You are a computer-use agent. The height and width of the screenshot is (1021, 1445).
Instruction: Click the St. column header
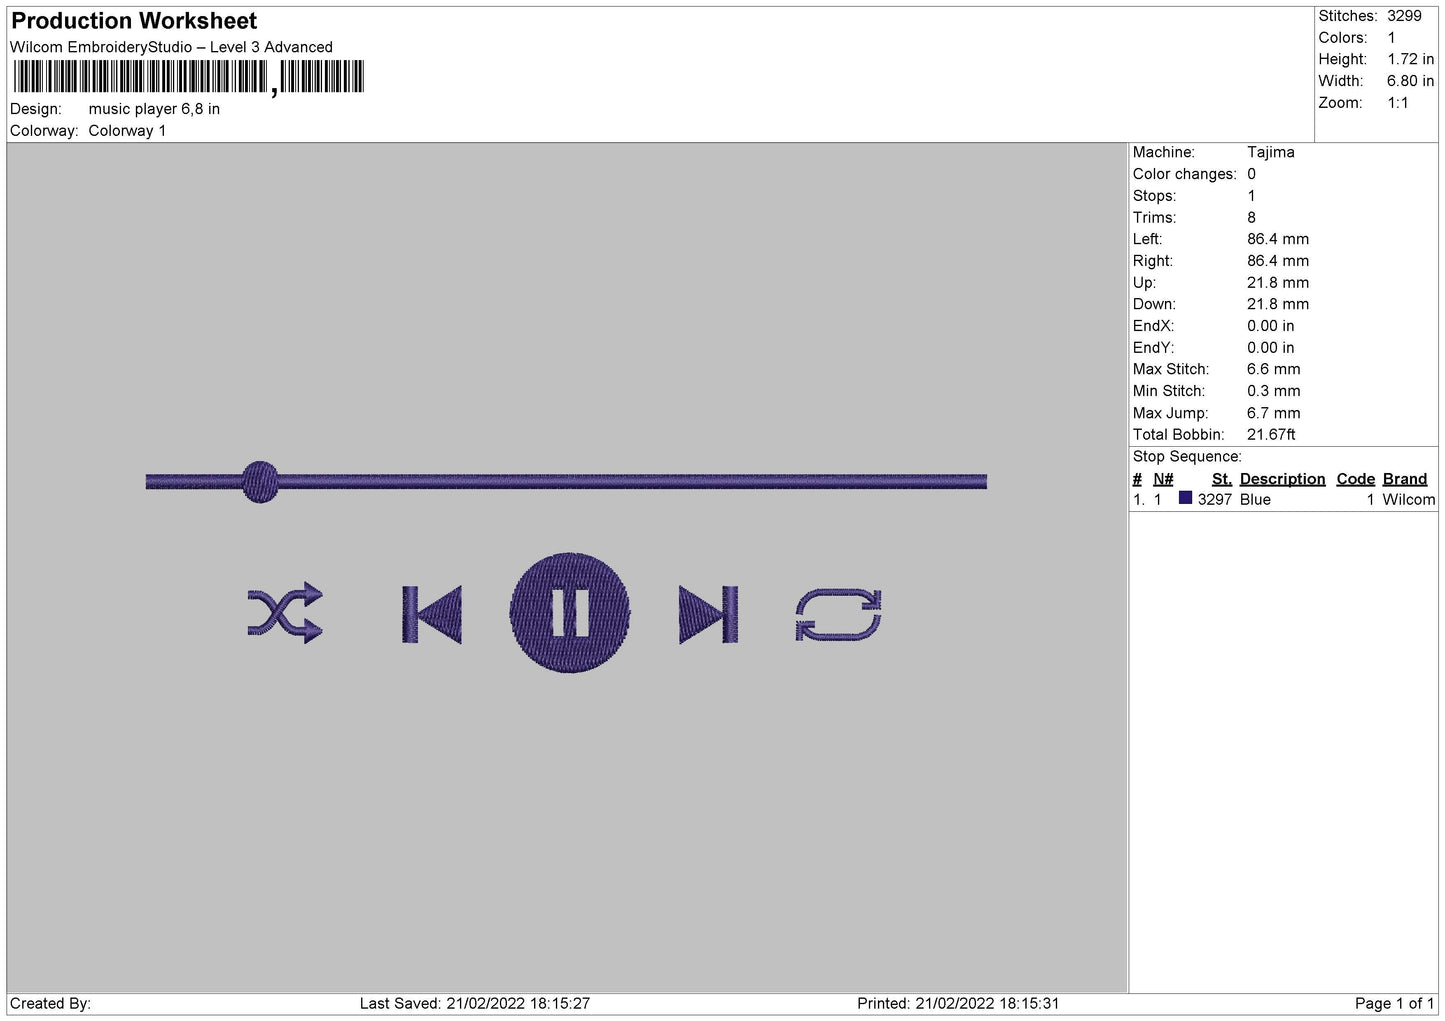[x=1221, y=479]
